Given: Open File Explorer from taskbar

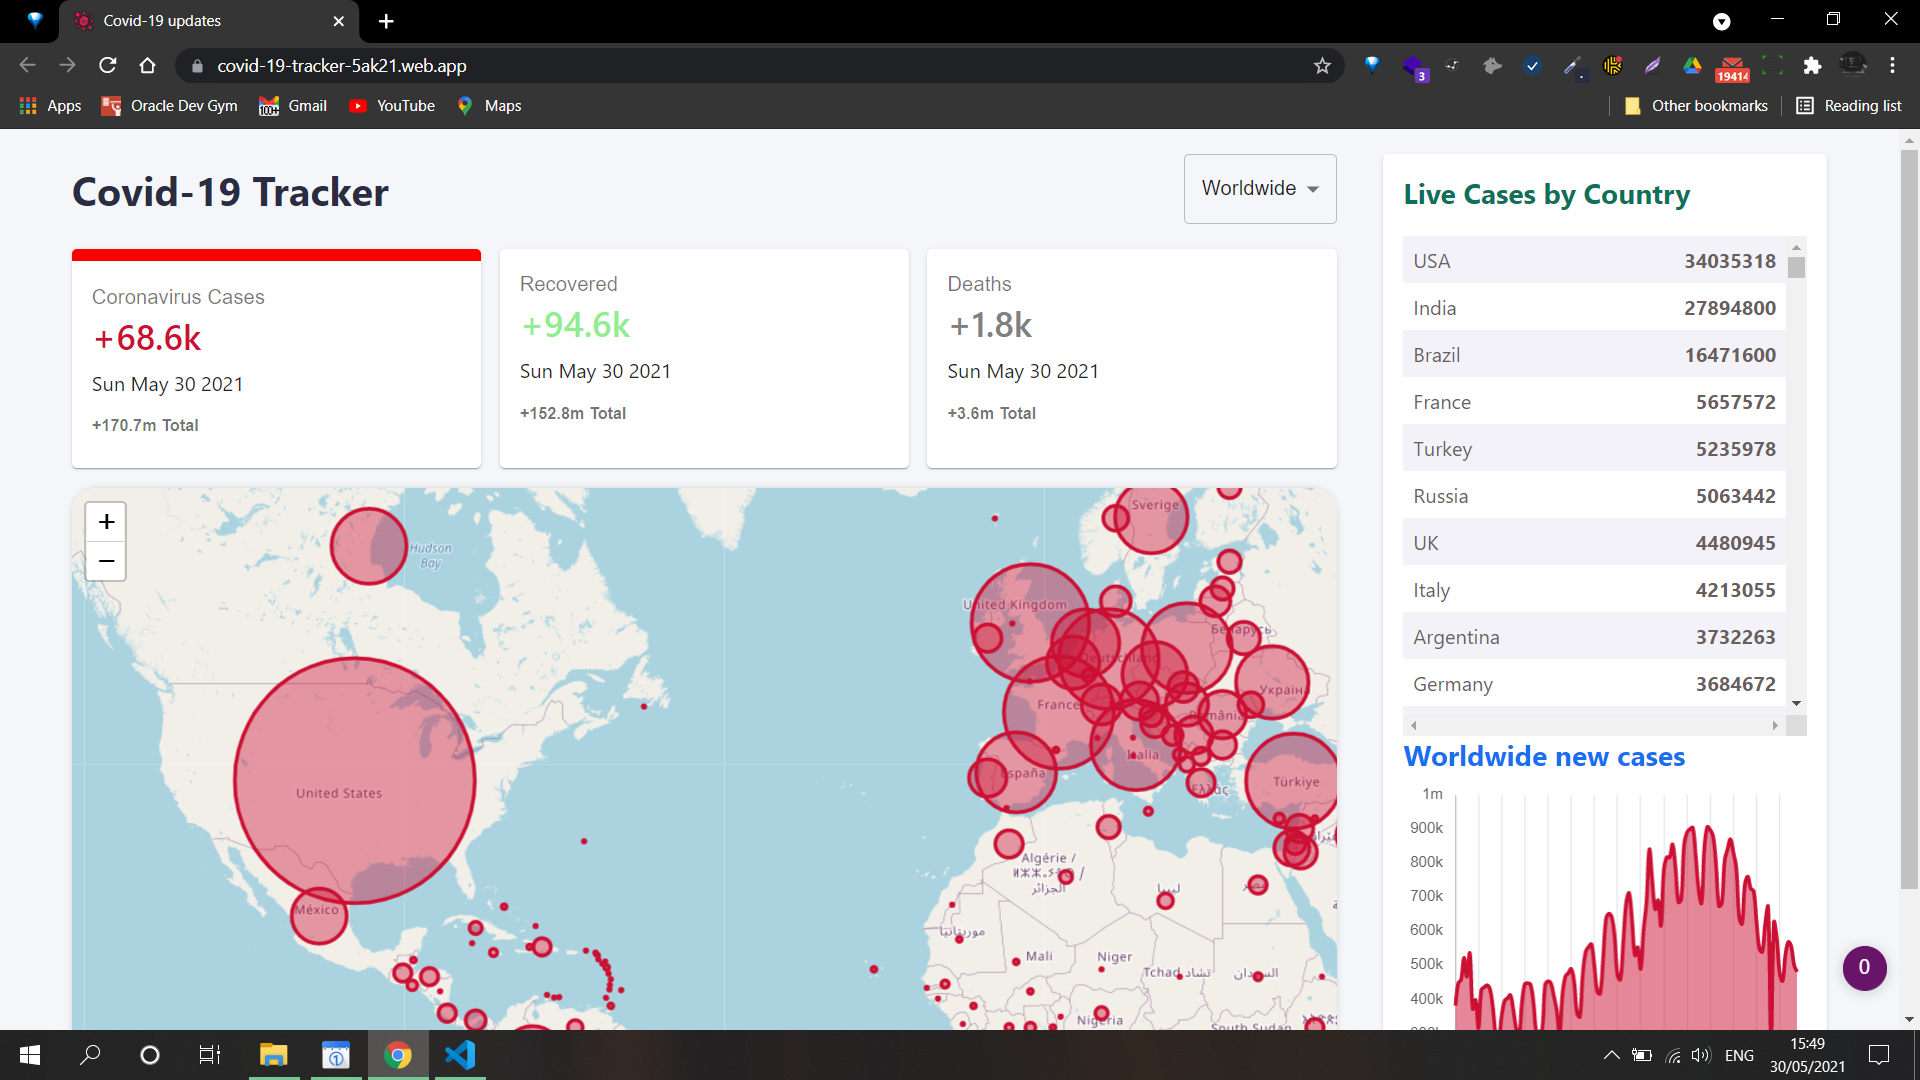Looking at the screenshot, I should tap(273, 1055).
